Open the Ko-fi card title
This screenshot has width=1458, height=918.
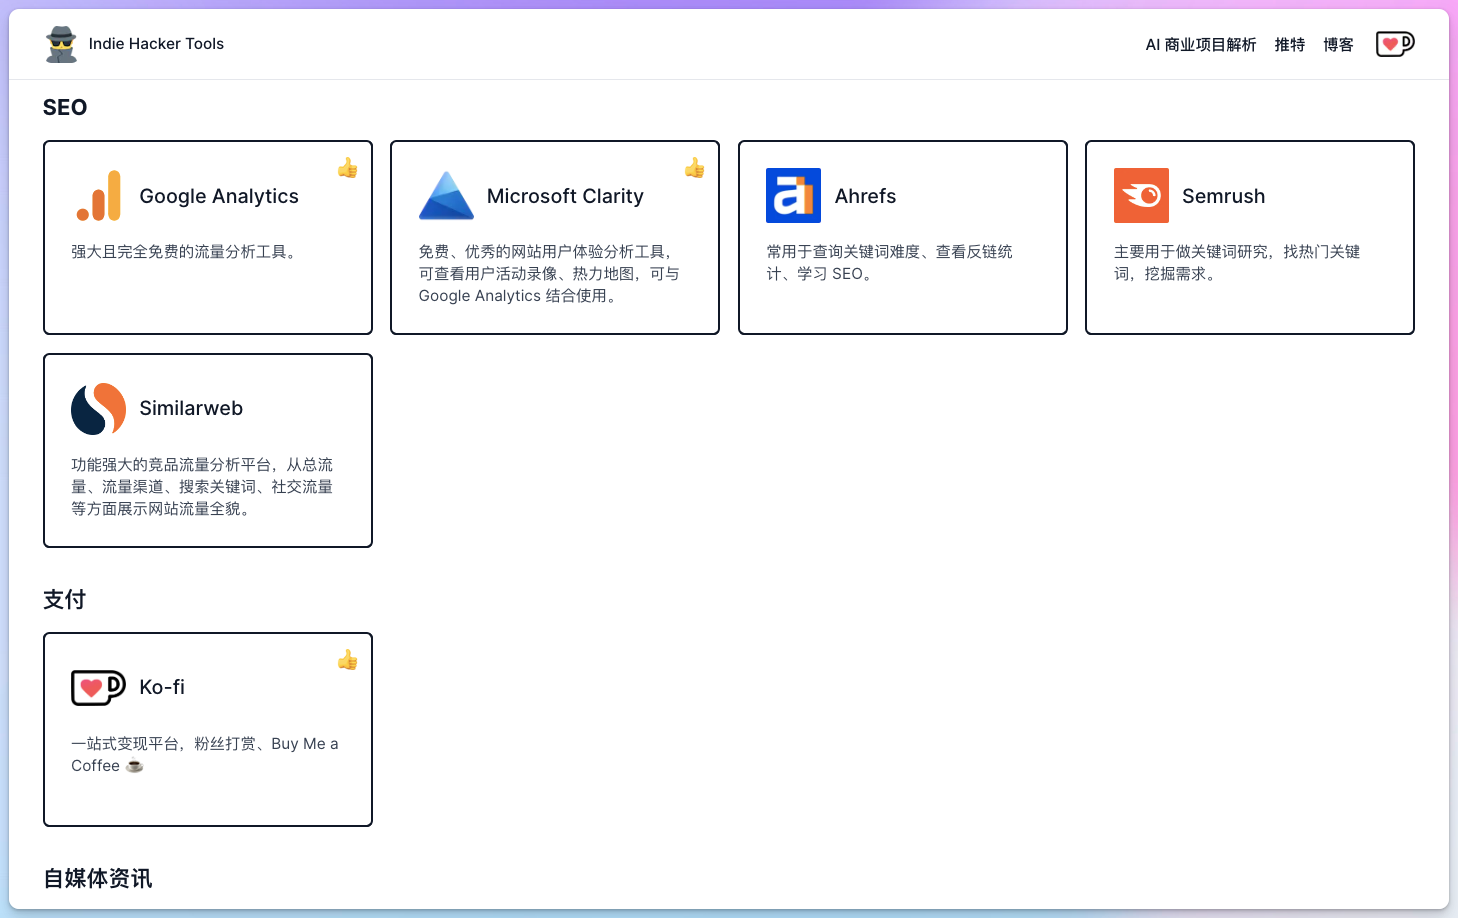point(162,687)
